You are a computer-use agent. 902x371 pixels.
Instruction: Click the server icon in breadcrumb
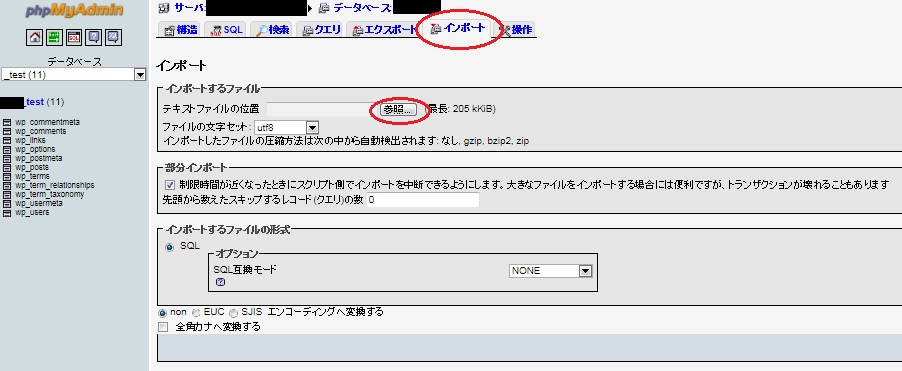click(x=165, y=8)
